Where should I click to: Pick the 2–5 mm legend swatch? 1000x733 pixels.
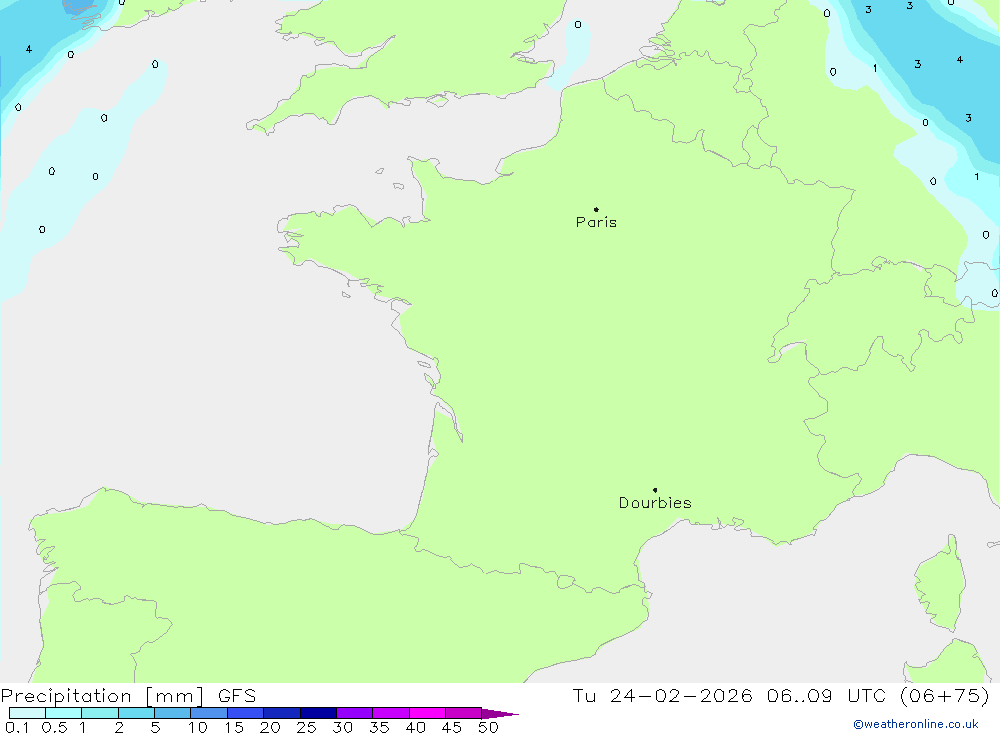[136, 713]
